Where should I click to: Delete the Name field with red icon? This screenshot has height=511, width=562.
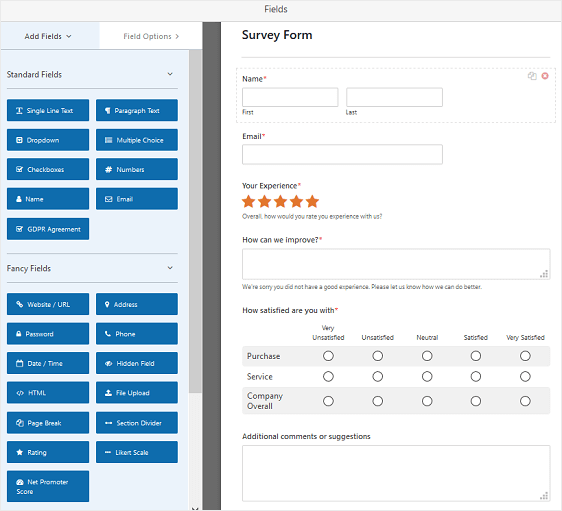[545, 76]
